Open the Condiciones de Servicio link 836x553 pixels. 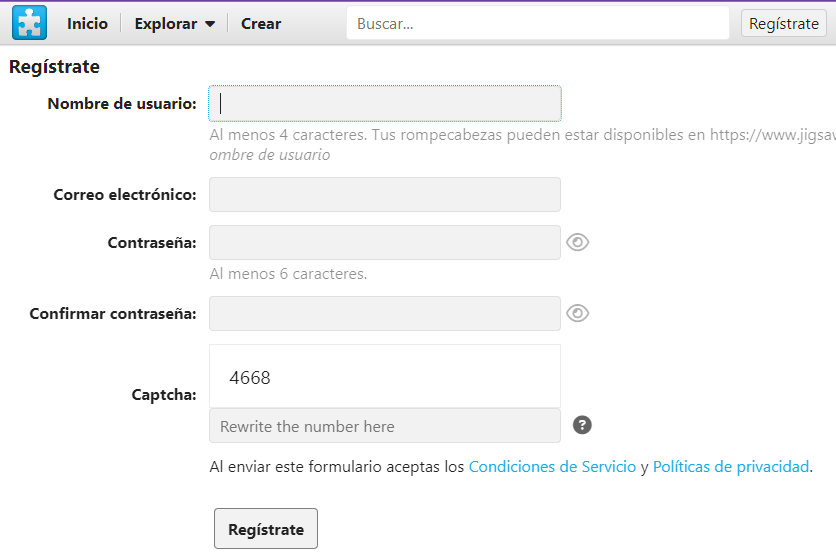point(552,466)
